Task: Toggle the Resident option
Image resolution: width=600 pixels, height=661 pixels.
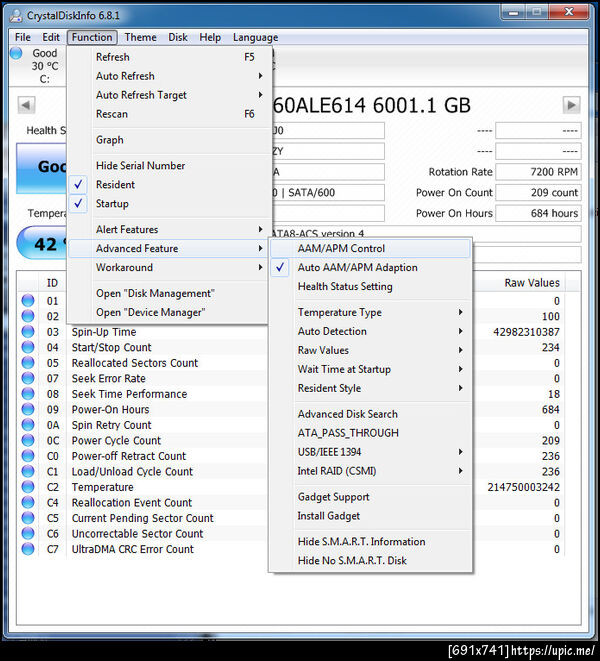Action: click(x=169, y=185)
